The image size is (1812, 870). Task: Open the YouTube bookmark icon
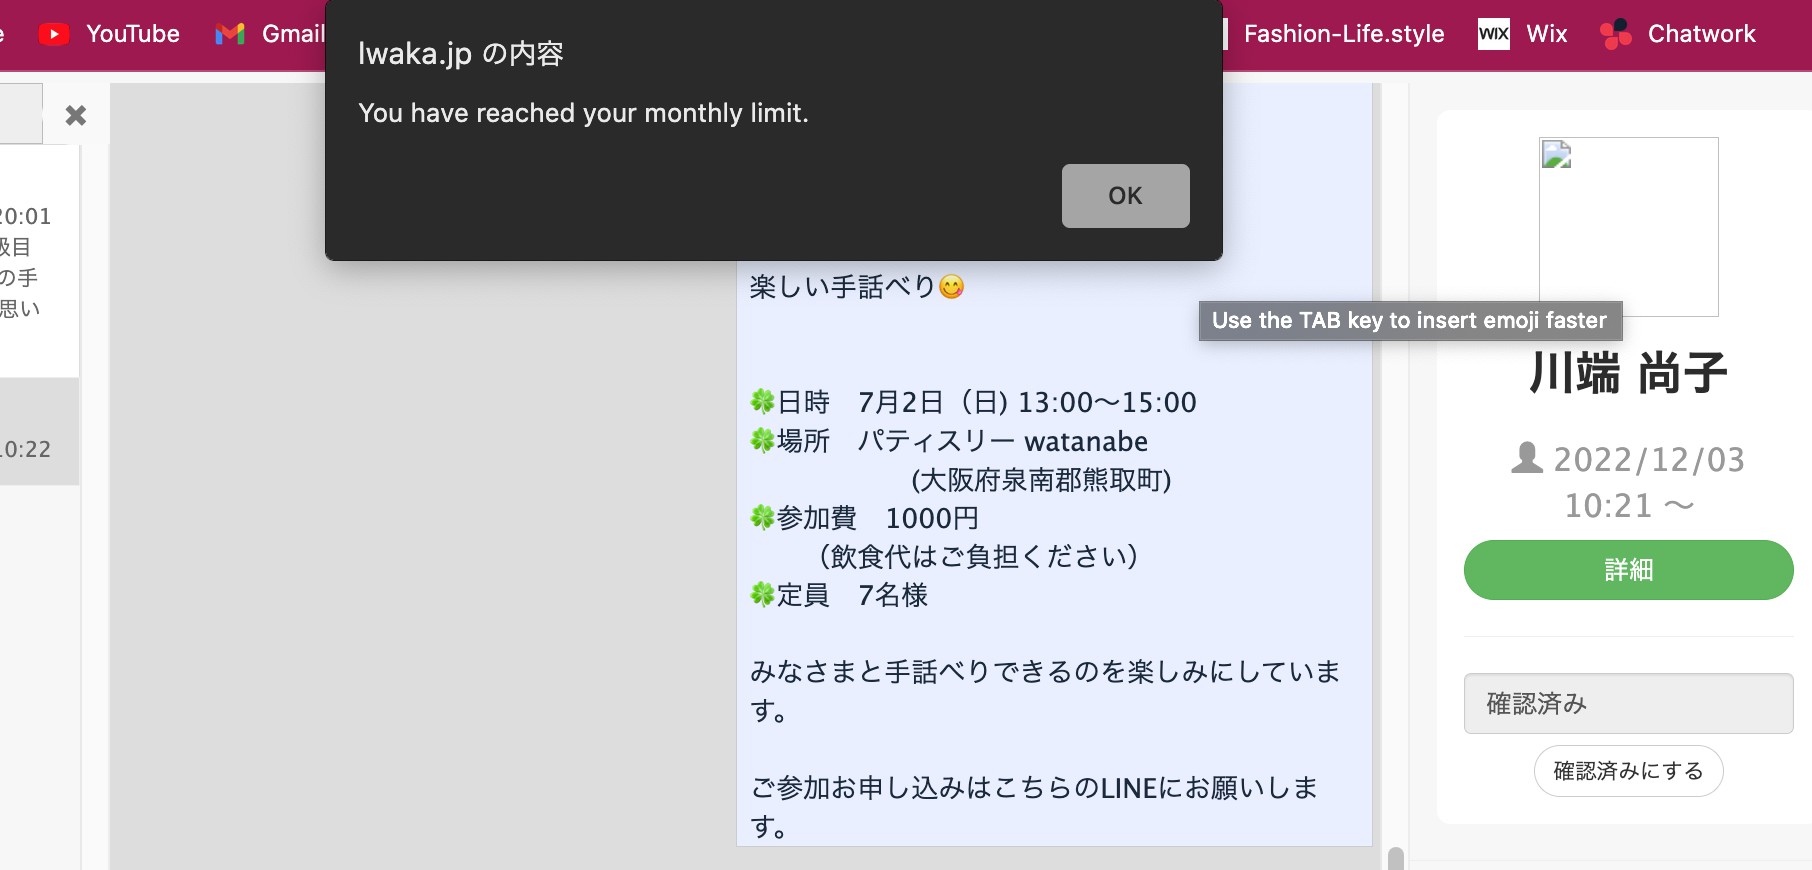tap(54, 34)
